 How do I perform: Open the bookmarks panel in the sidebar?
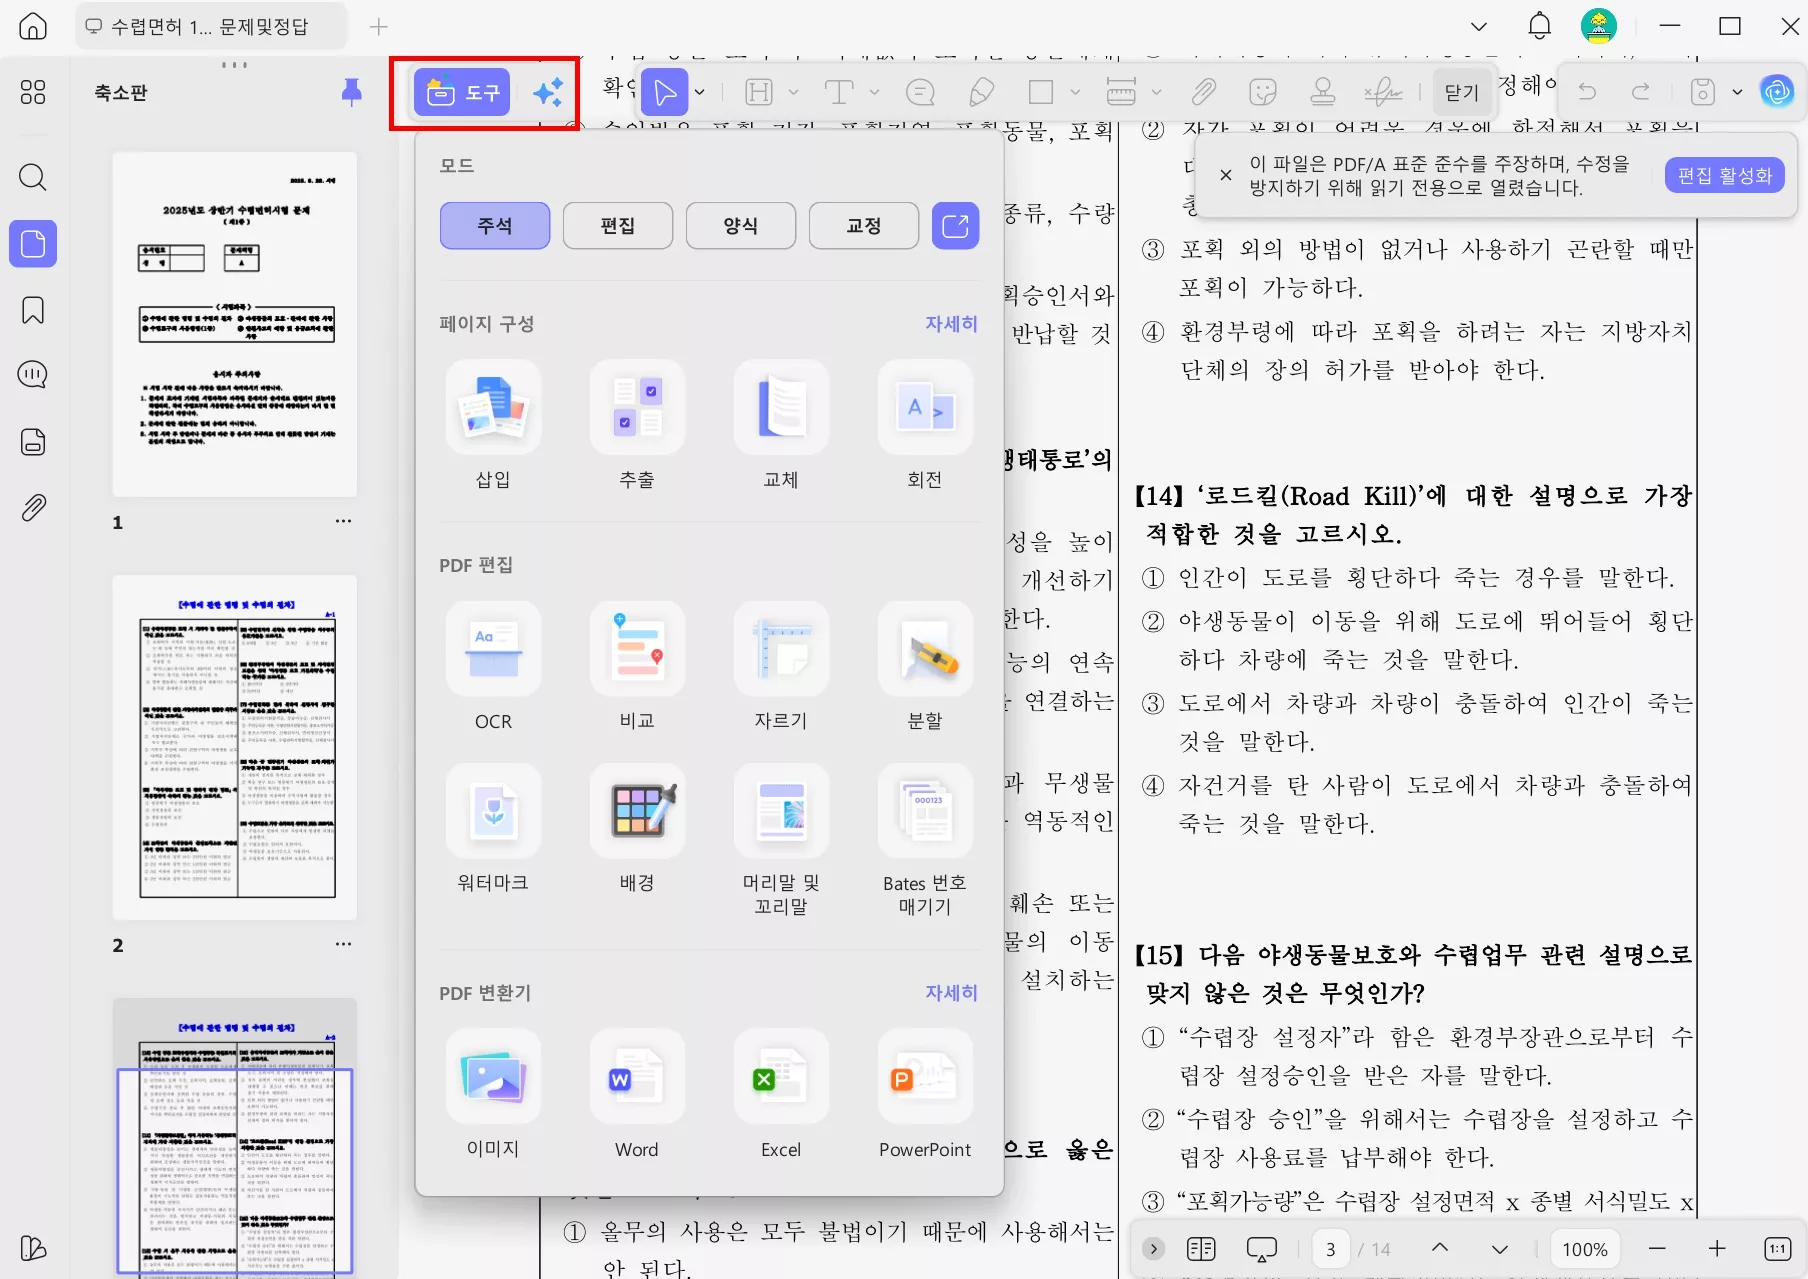(x=33, y=310)
